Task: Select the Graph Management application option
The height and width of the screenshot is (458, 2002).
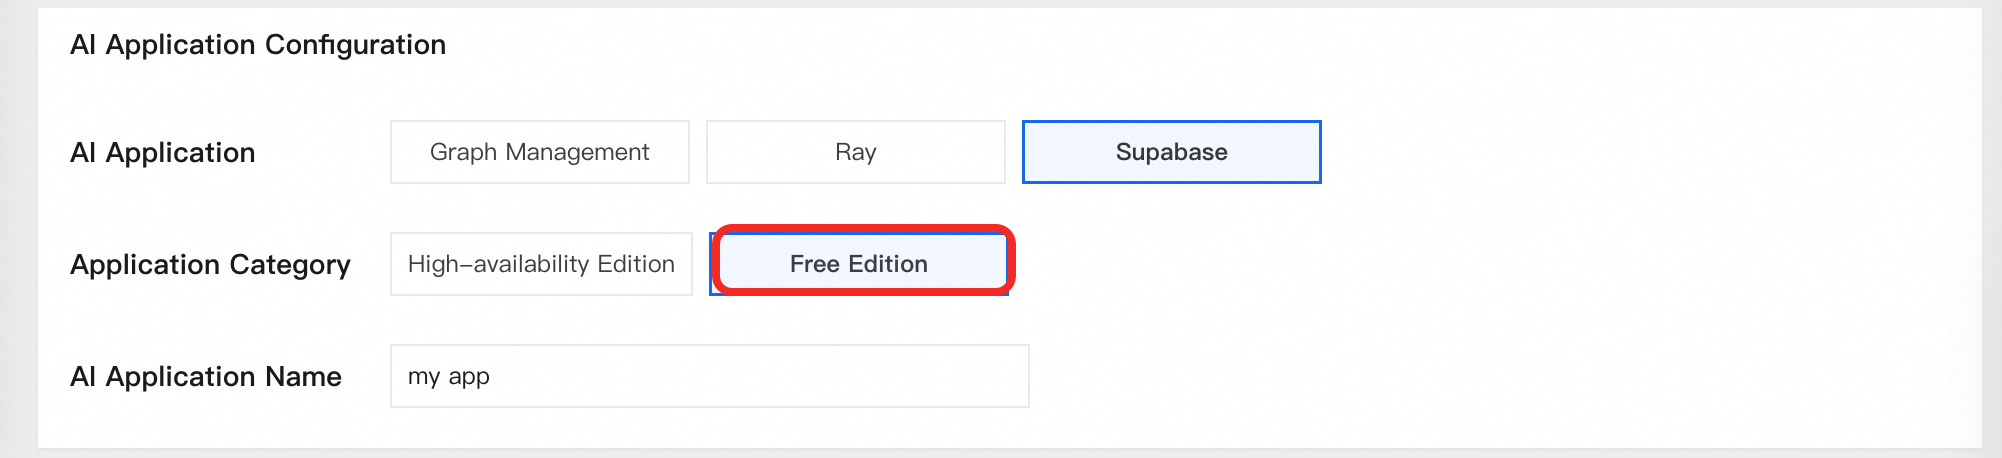Action: click(x=539, y=152)
